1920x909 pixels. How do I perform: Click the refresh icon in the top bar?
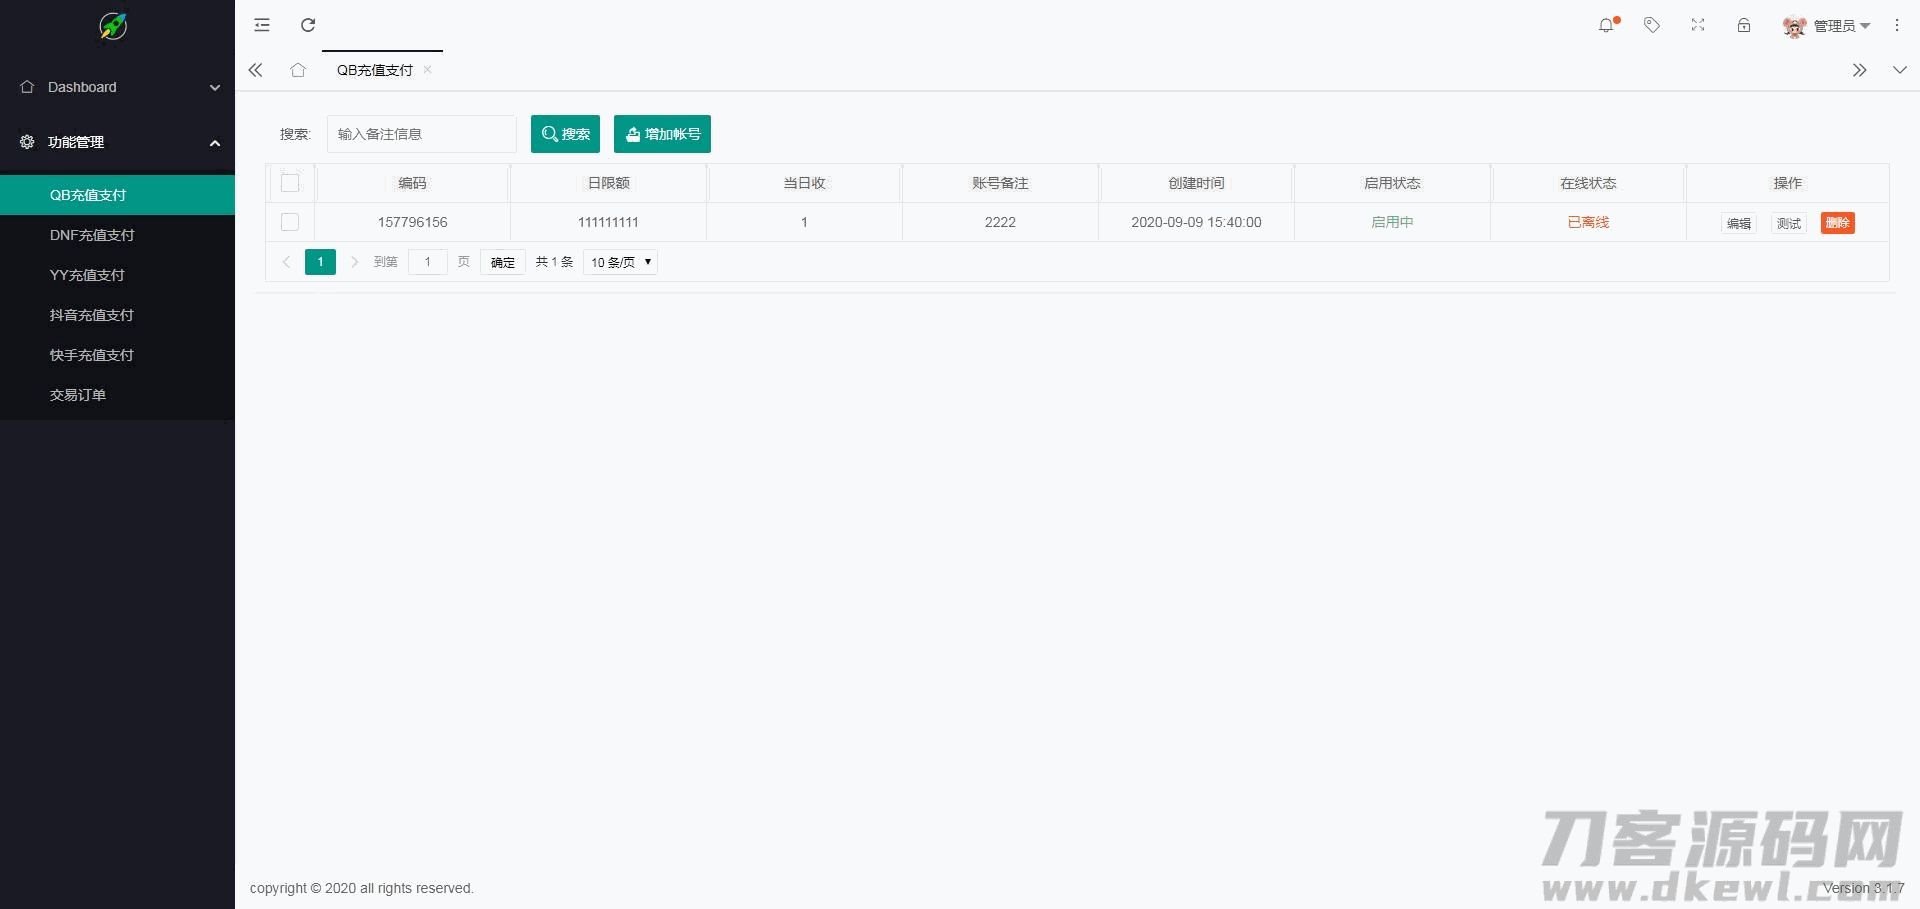[308, 25]
